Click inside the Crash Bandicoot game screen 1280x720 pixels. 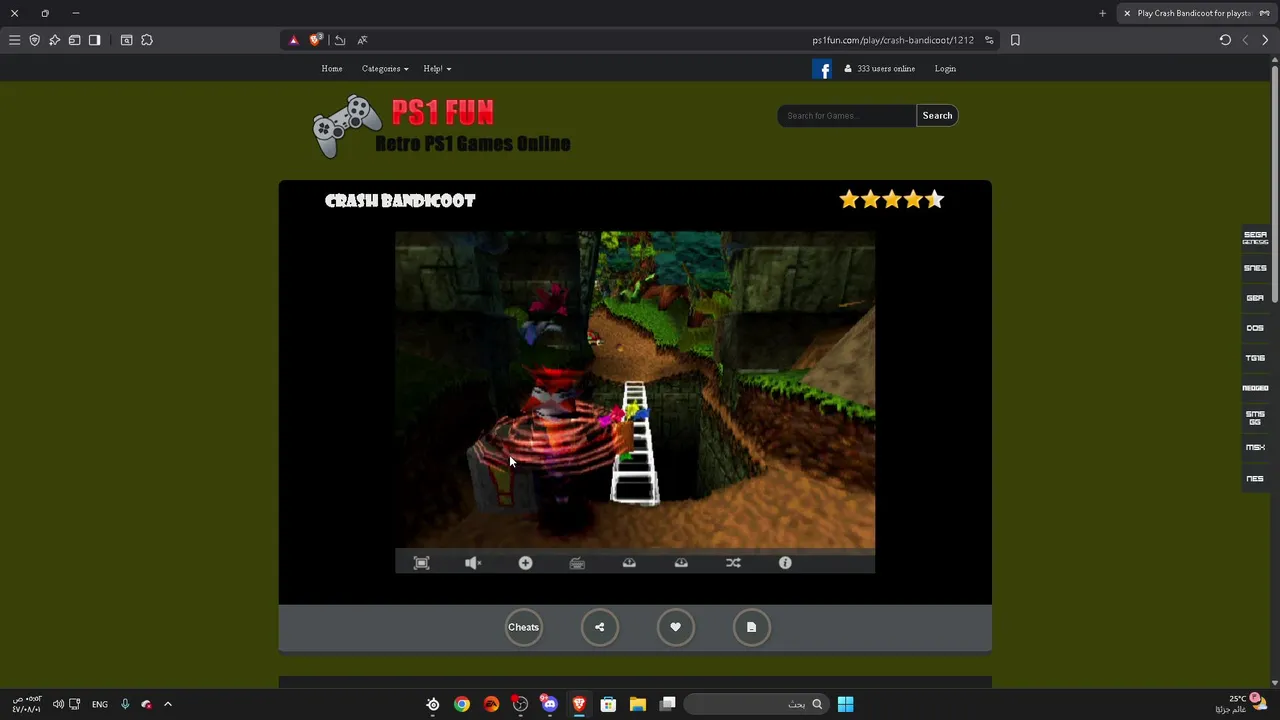click(635, 390)
